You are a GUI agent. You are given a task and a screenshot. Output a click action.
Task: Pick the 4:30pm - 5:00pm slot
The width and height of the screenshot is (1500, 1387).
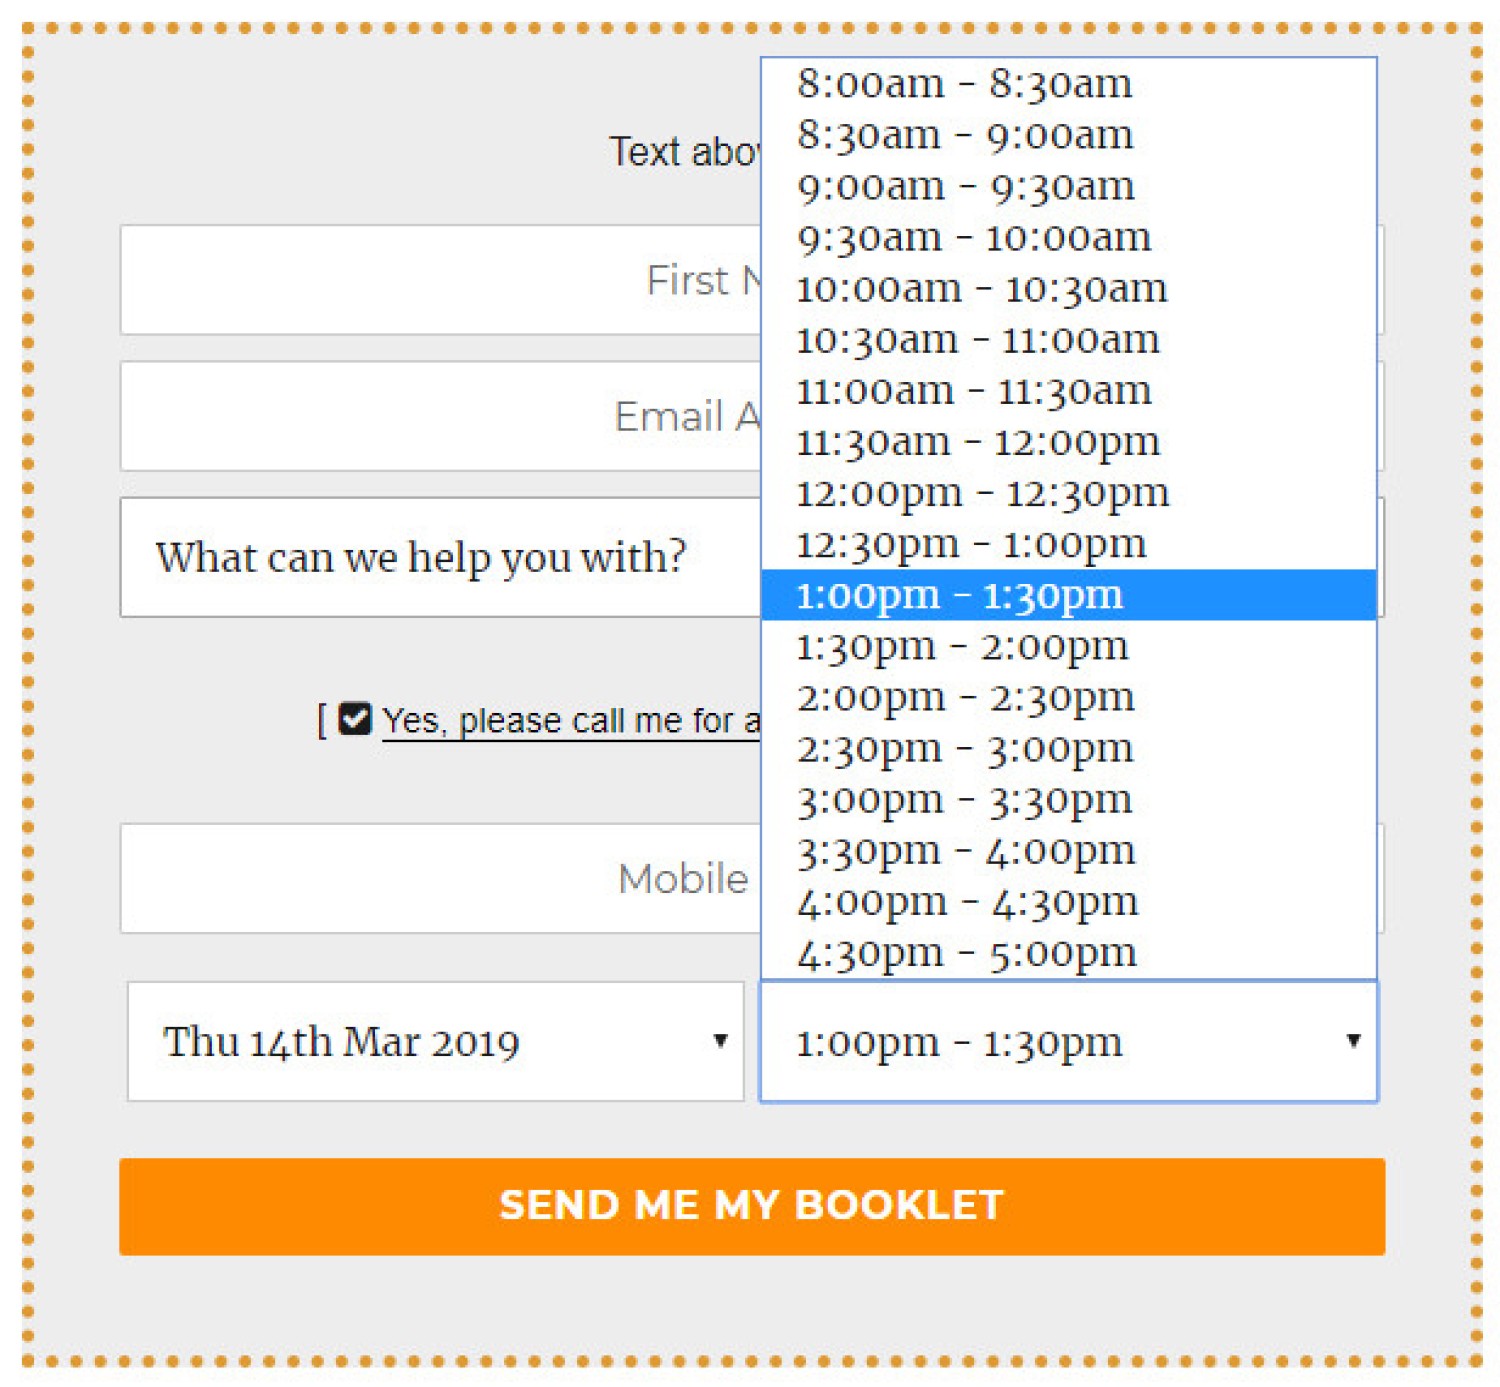pyautogui.click(x=1068, y=952)
